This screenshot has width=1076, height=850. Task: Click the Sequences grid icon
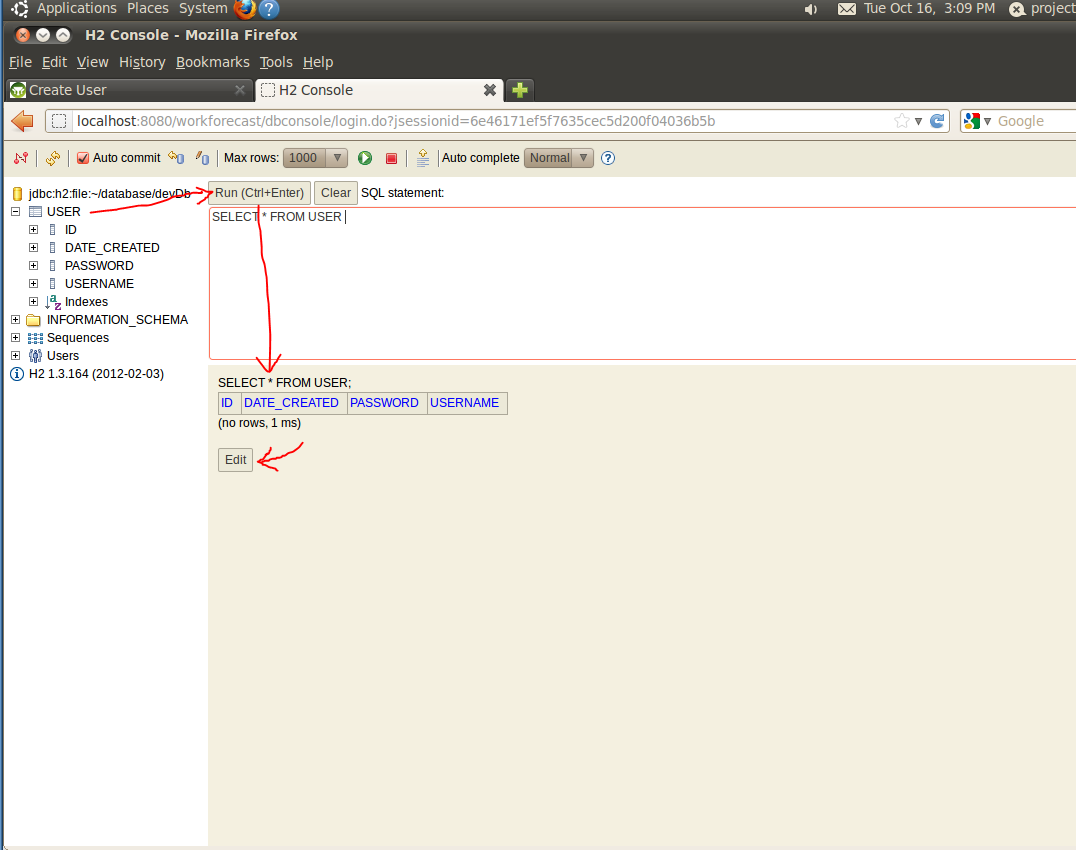pos(35,338)
